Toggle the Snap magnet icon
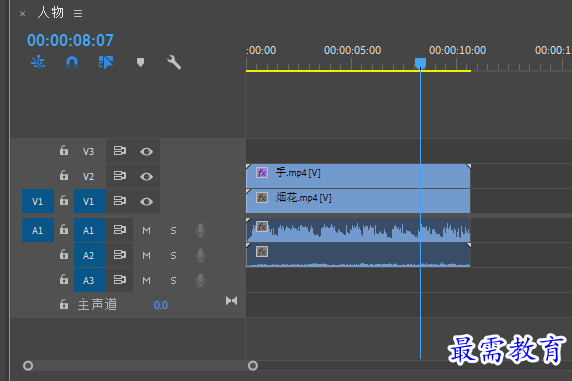The width and height of the screenshot is (572, 381). (x=72, y=62)
